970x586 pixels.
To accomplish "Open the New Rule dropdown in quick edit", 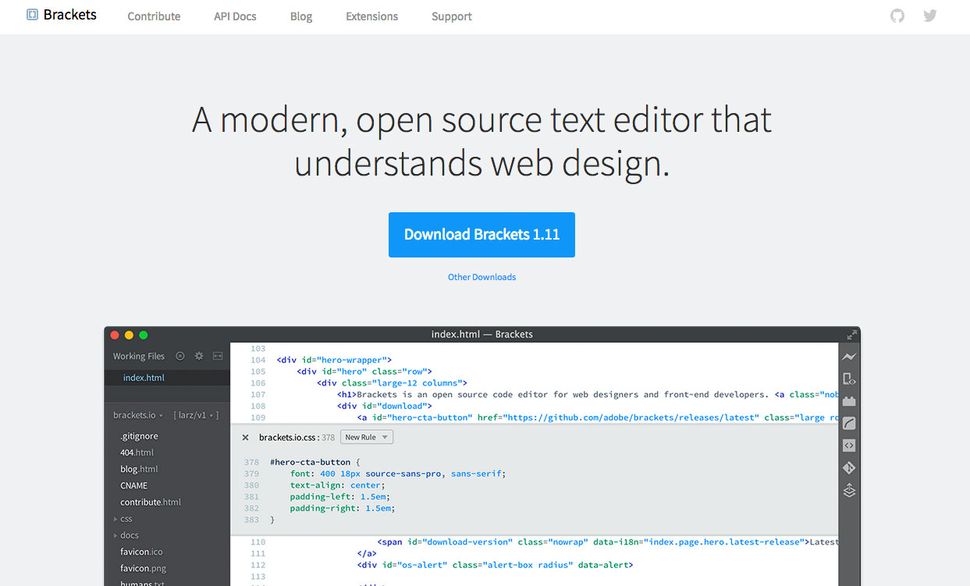I will [366, 436].
